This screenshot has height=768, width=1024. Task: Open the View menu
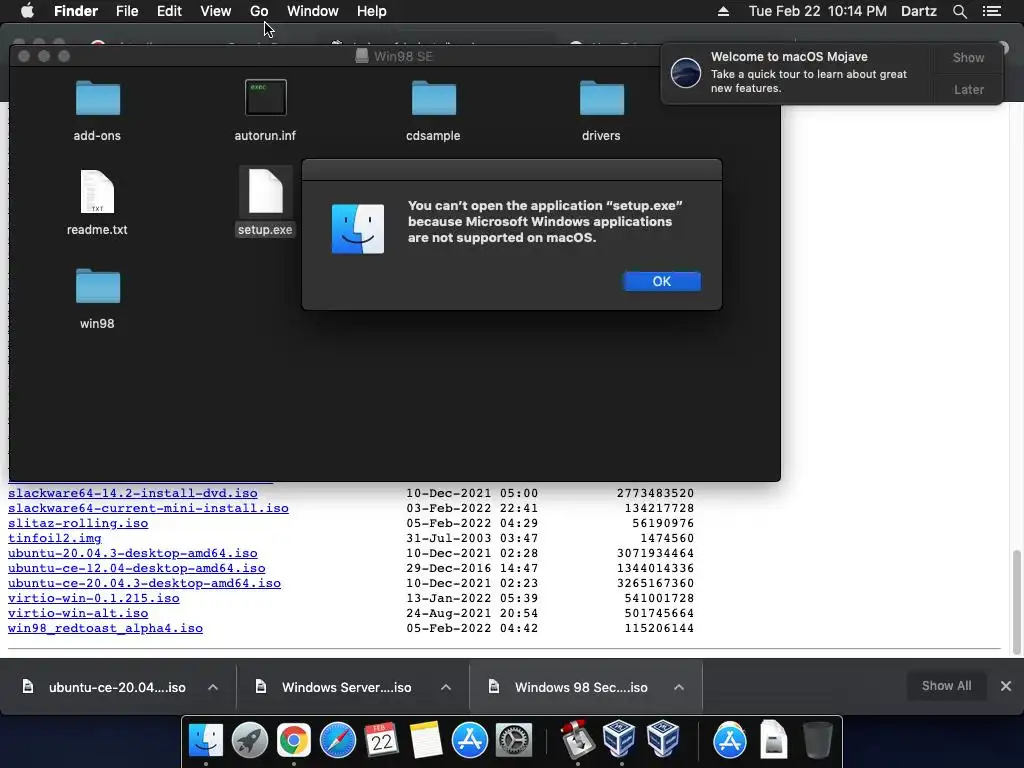(216, 11)
